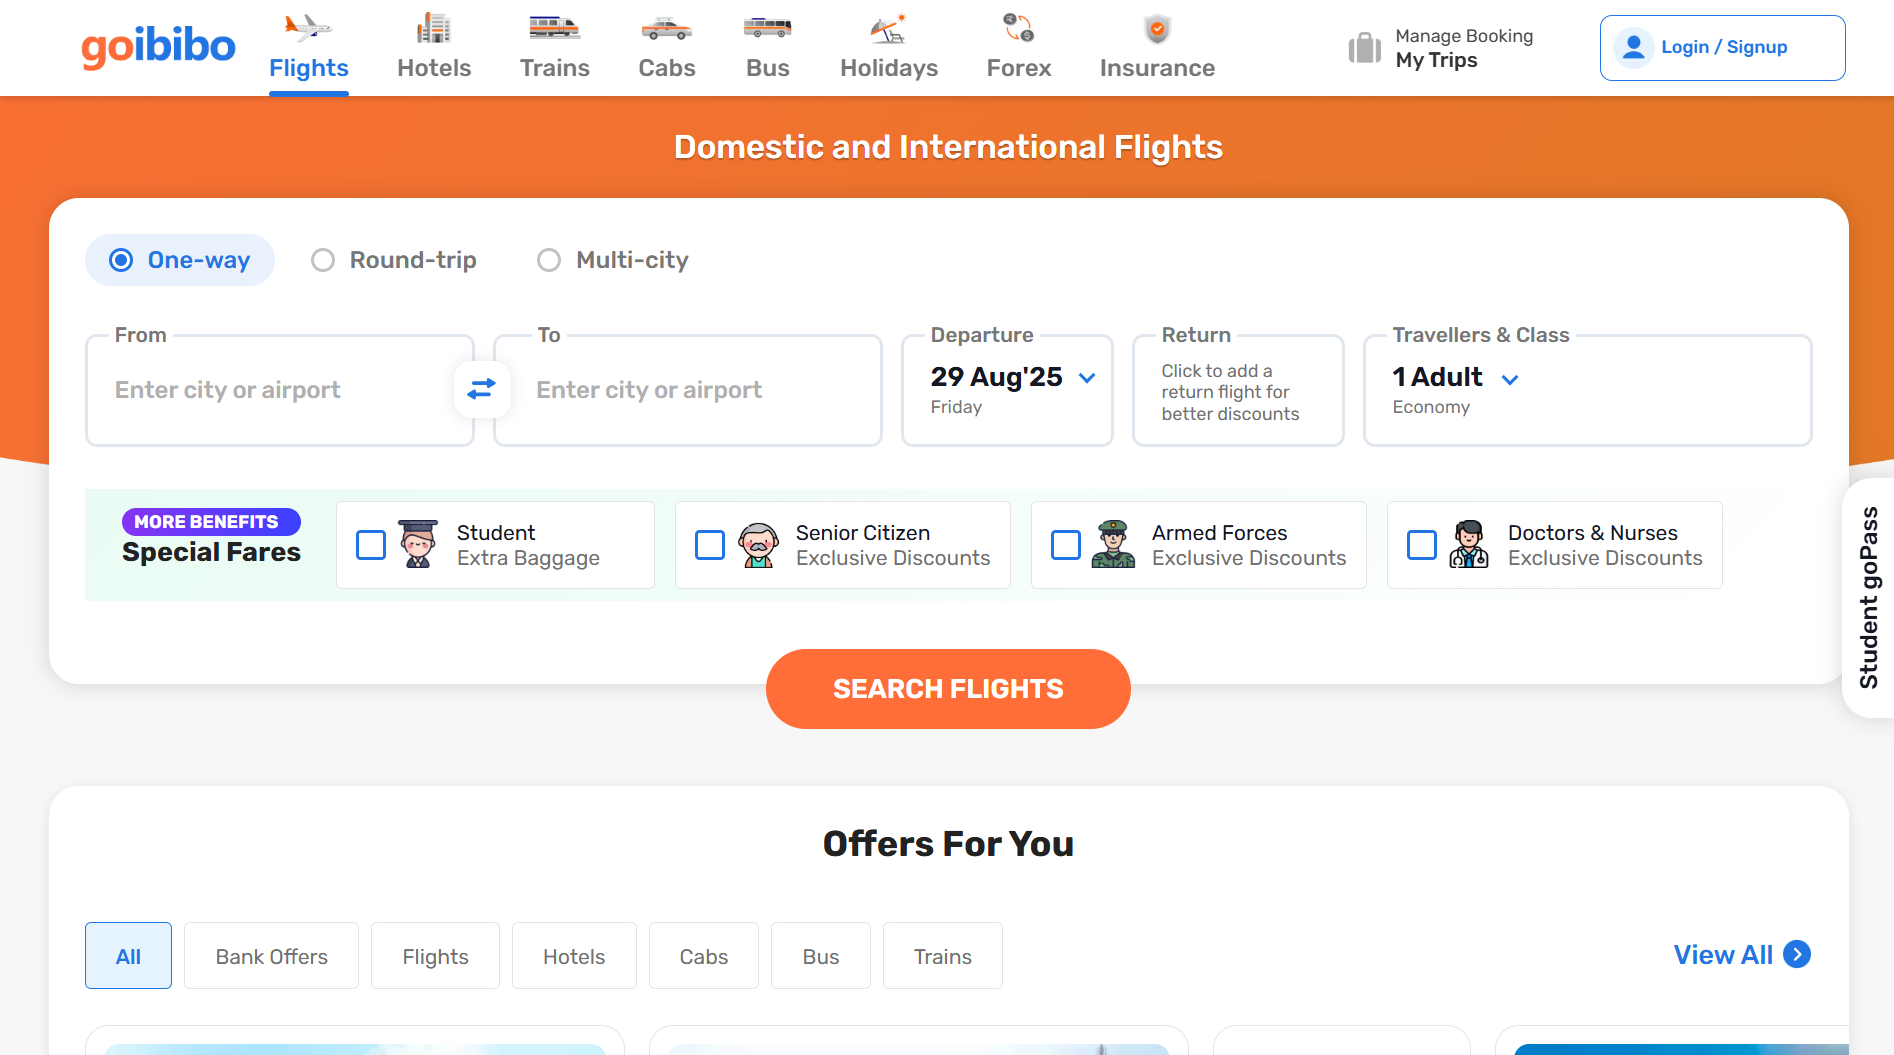
Task: Open Holidays beach umbrella icon
Action: pos(888,28)
